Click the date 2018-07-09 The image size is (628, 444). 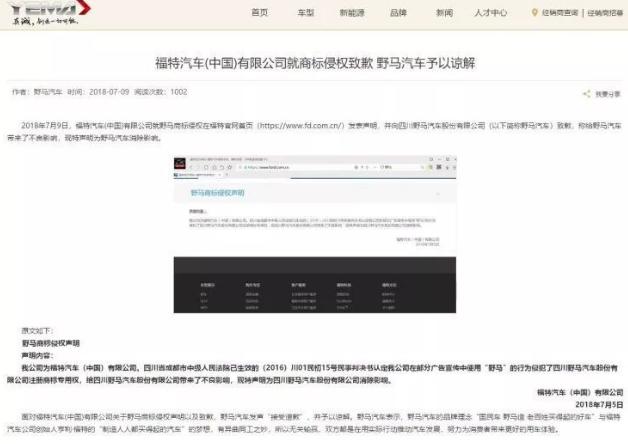tap(109, 92)
